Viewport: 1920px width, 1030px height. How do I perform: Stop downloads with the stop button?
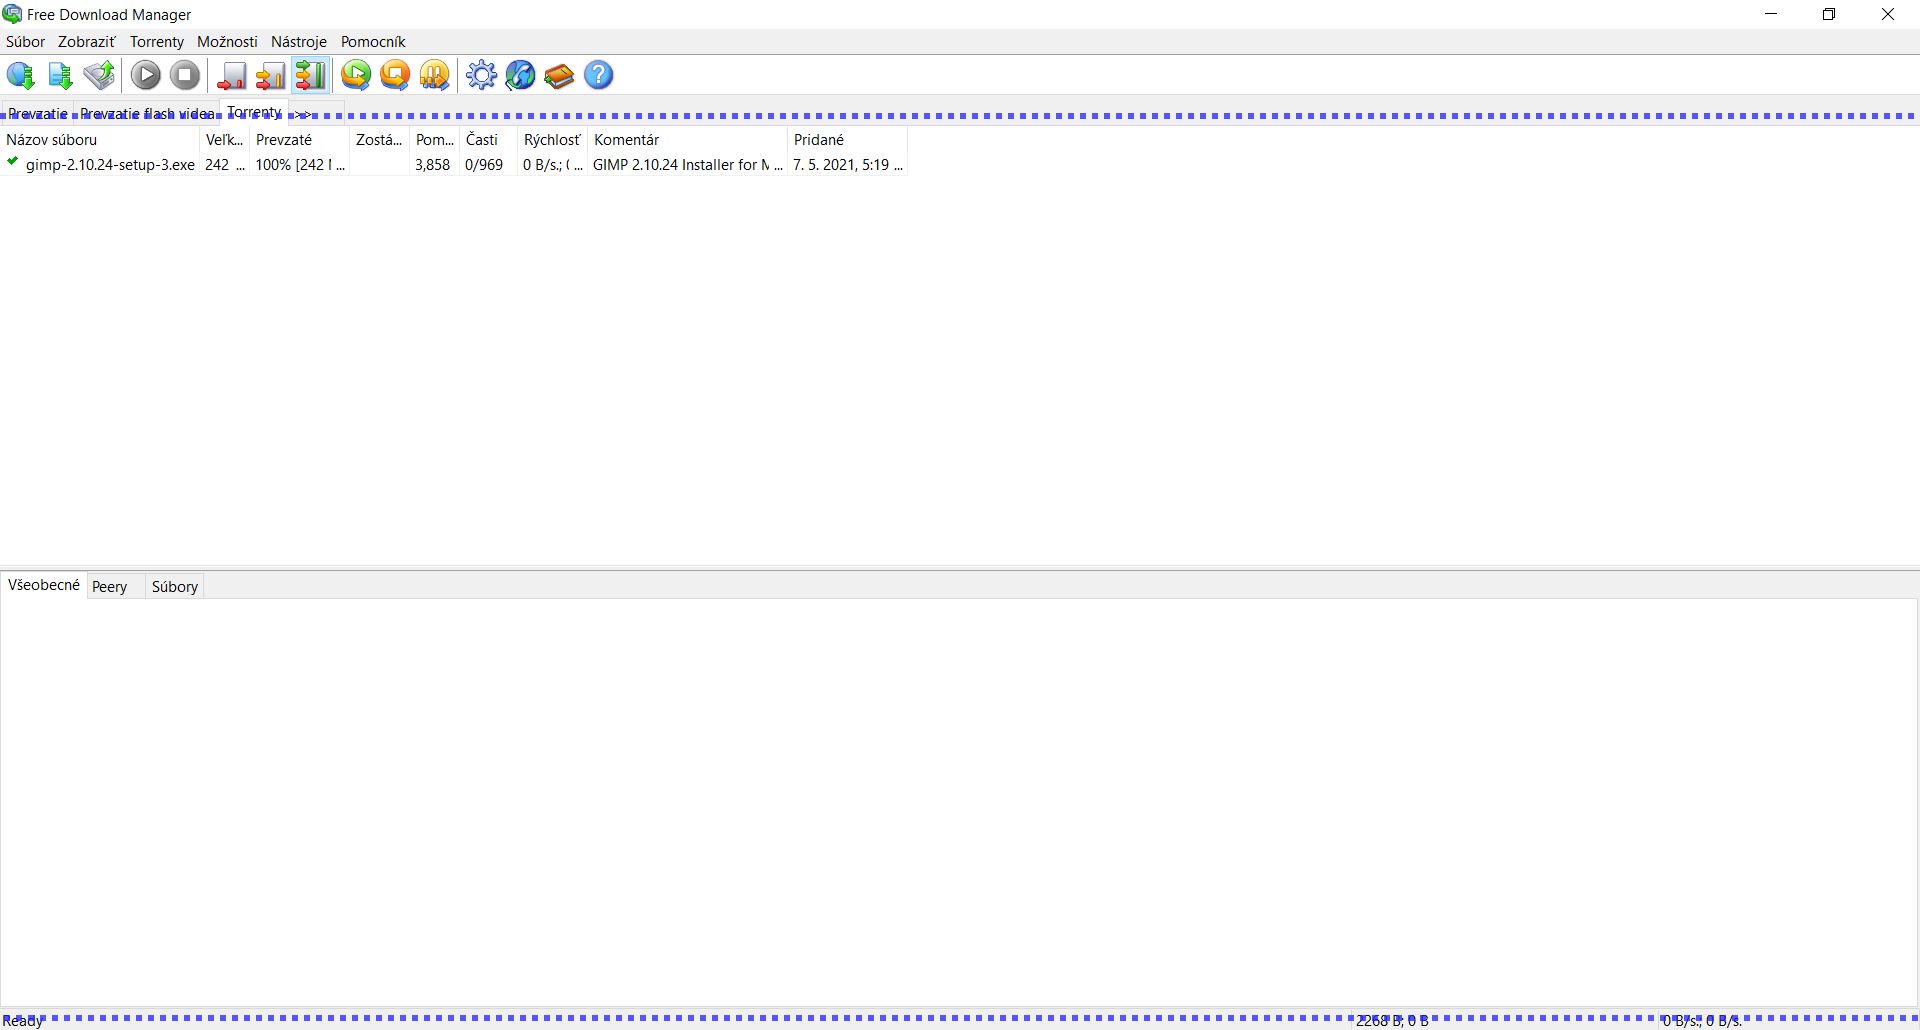point(185,75)
